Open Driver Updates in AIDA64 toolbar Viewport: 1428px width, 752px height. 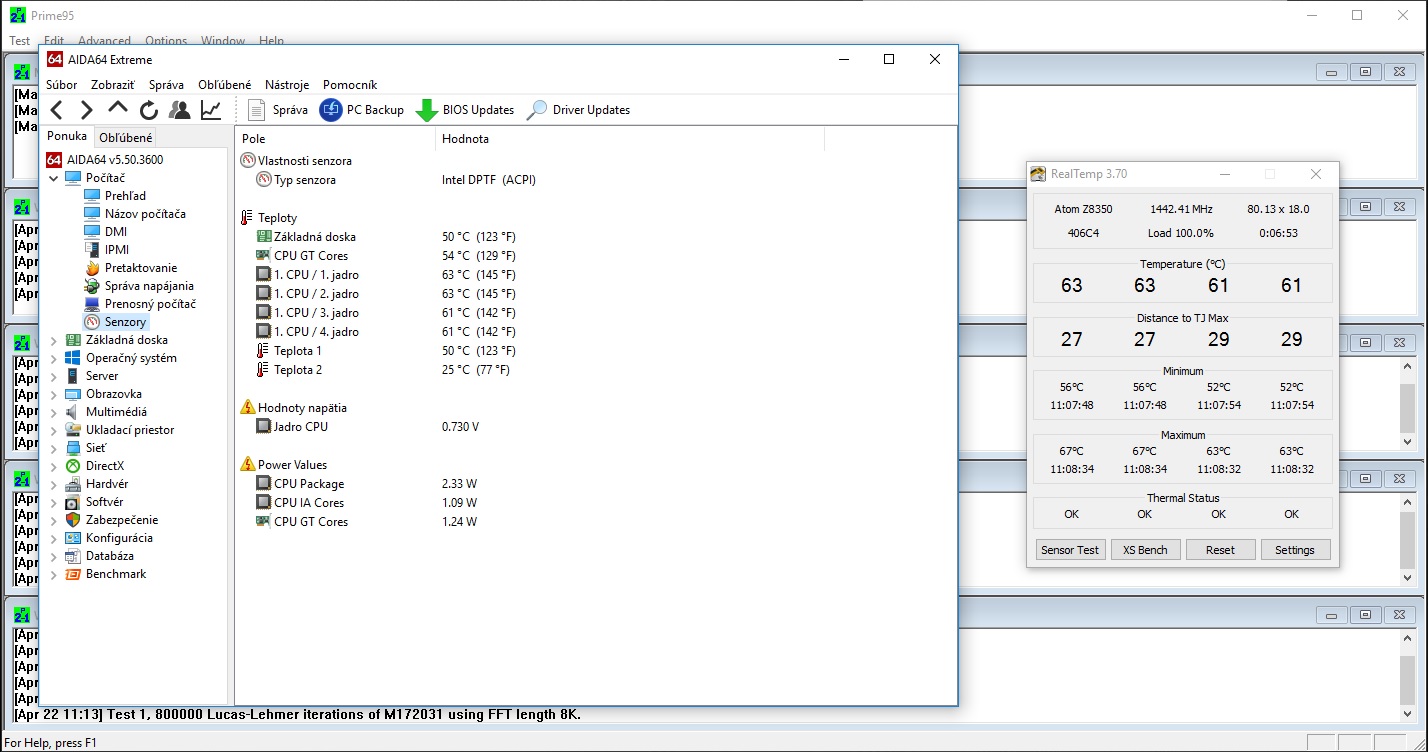tap(578, 110)
